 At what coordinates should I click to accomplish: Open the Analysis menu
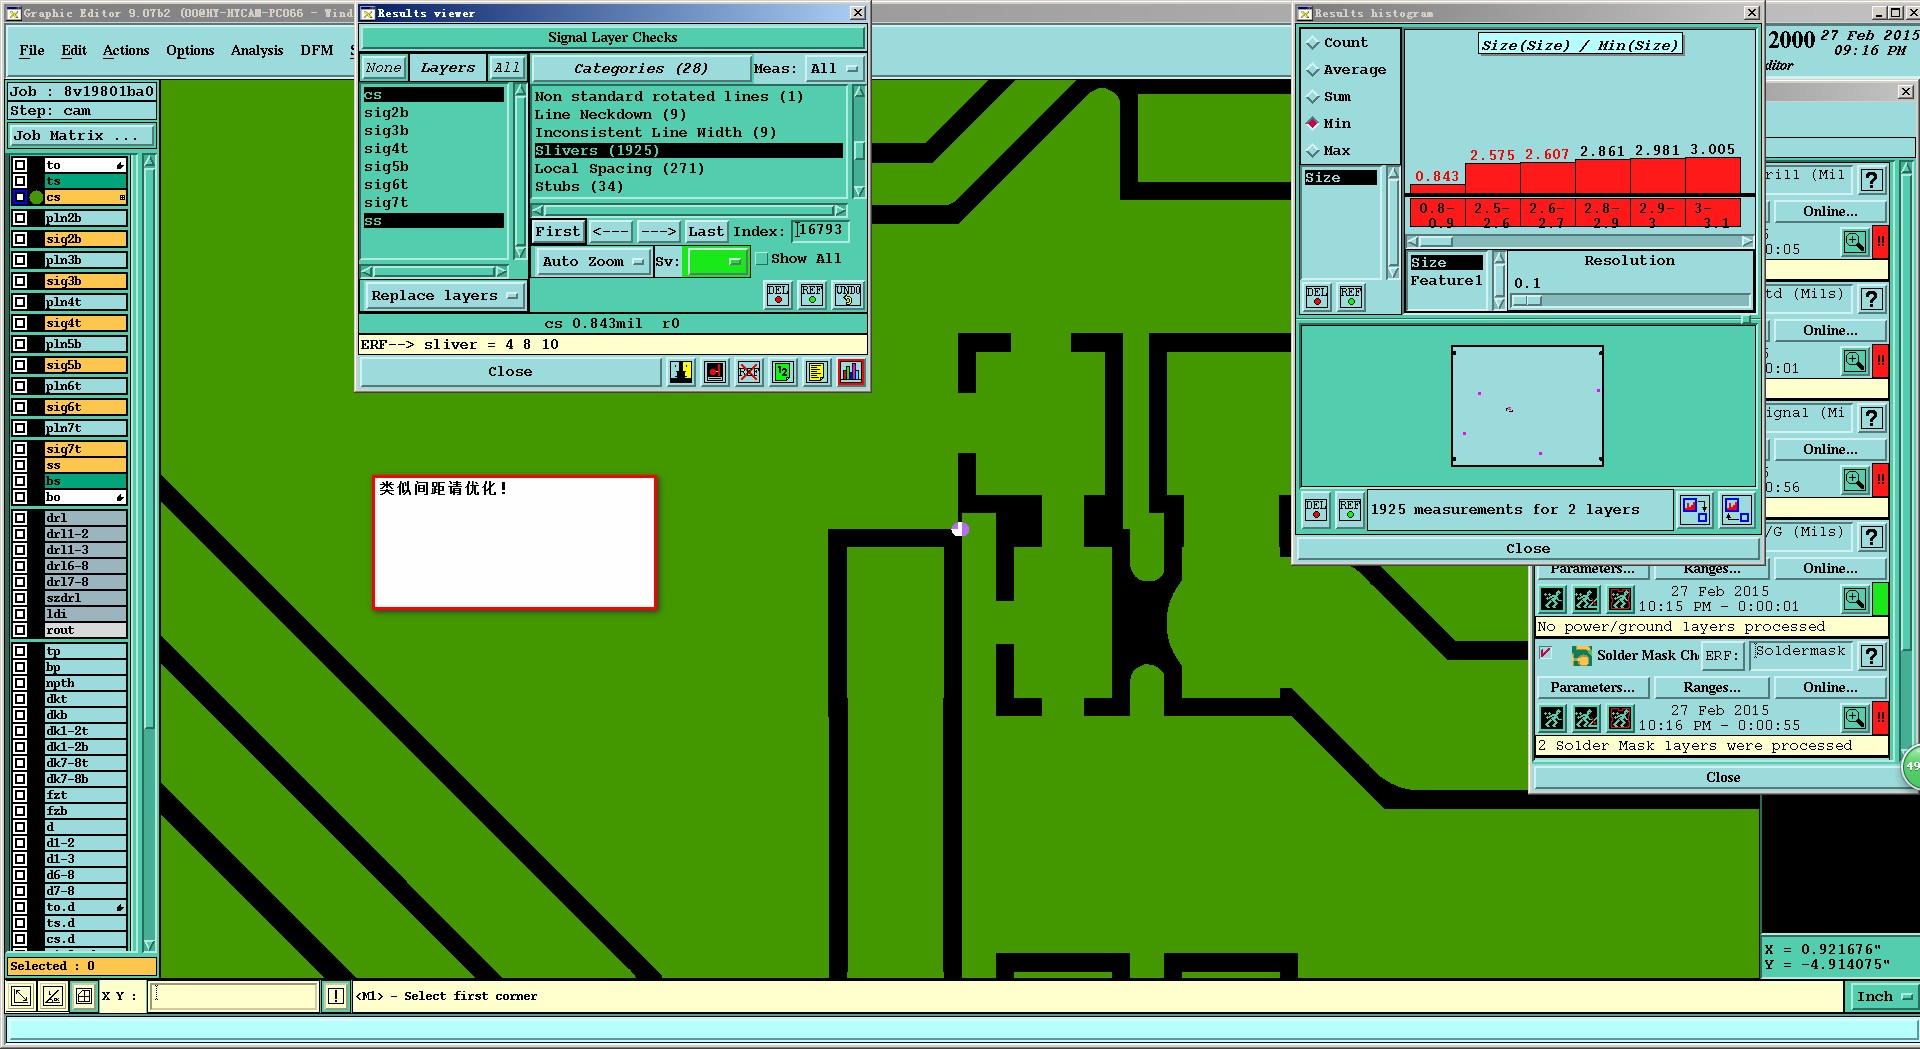pyautogui.click(x=257, y=51)
